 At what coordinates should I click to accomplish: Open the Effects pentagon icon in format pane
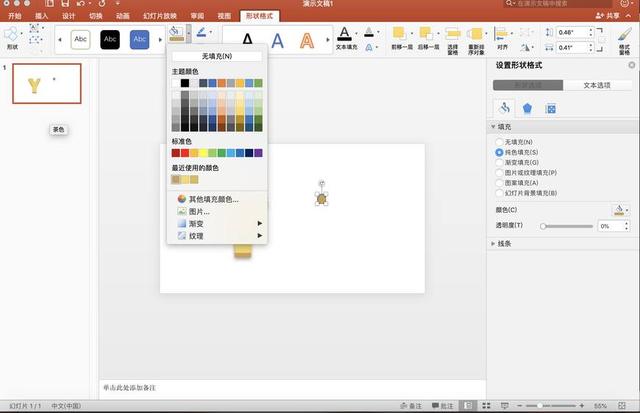528,108
